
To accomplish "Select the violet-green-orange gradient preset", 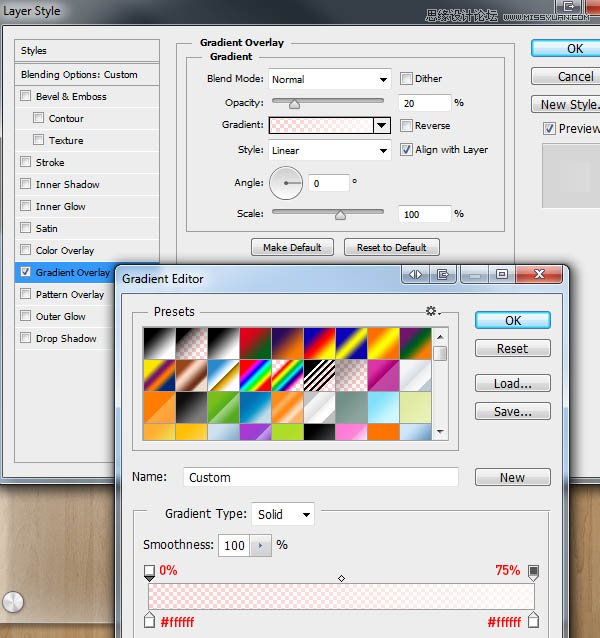I will (415, 343).
